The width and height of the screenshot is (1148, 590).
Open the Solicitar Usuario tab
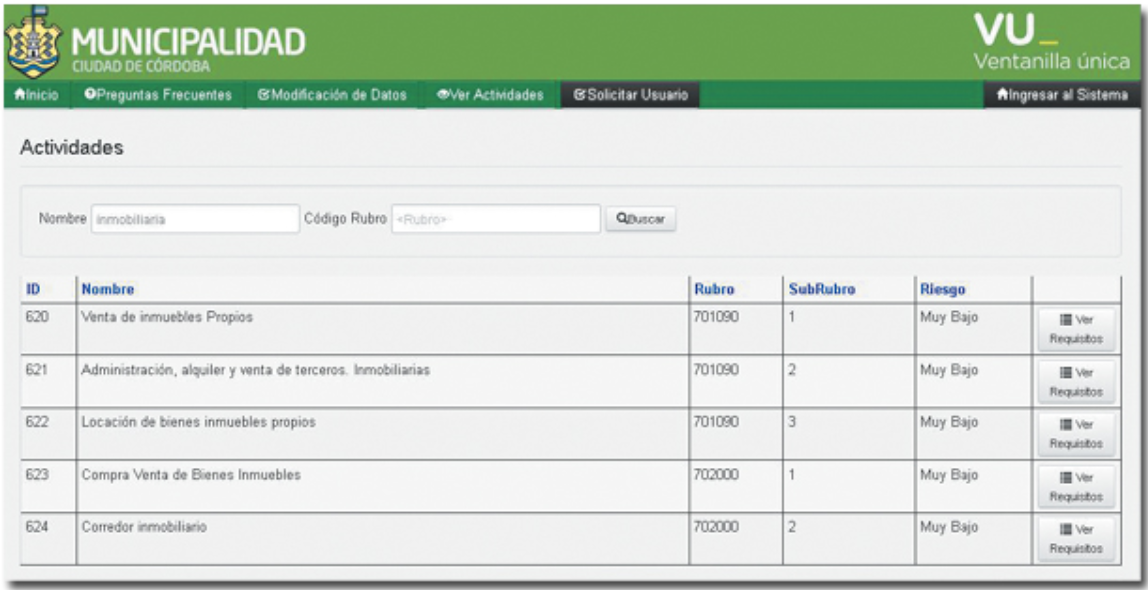pos(630,95)
